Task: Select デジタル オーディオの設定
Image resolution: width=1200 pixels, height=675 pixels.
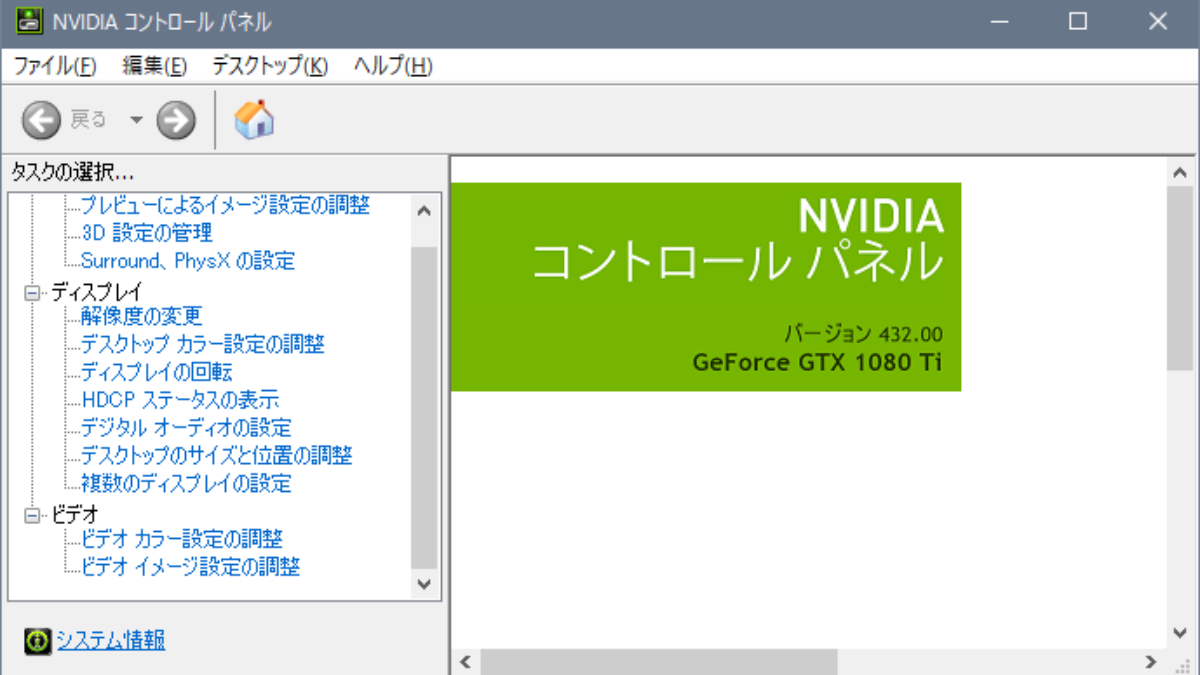Action: tap(186, 429)
